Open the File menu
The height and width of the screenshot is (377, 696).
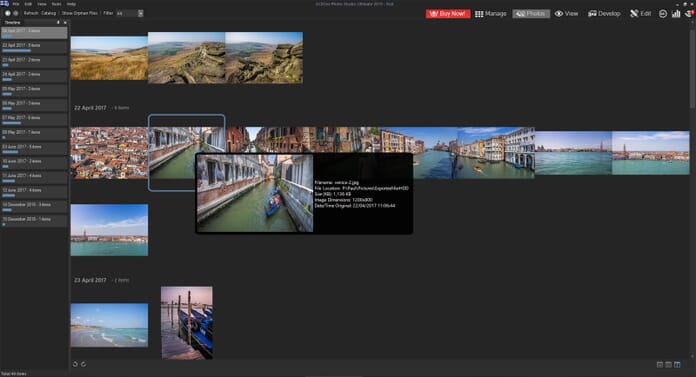coord(16,4)
